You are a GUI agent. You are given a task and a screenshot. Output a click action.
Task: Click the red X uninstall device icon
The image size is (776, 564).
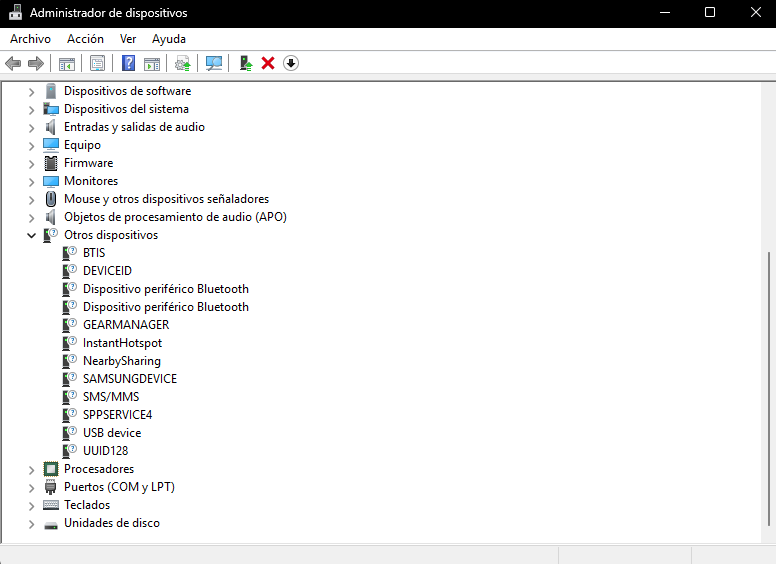[268, 63]
